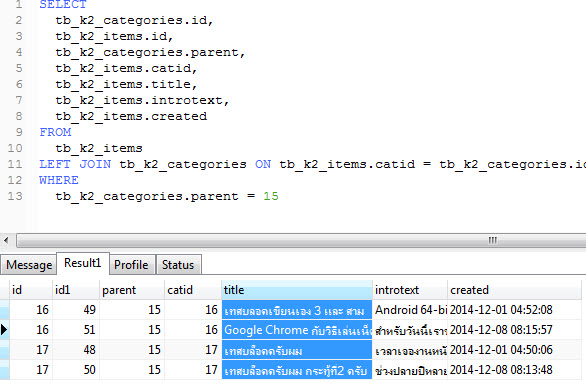Click the horizontal scrollbar left arrow
This screenshot has height=386, width=586.
[6, 240]
